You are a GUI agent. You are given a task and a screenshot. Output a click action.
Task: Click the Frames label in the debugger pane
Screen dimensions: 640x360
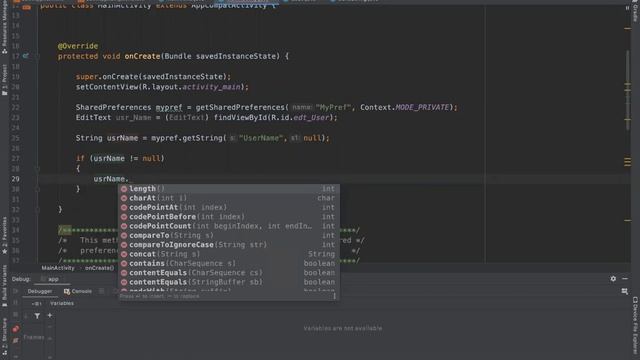tap(33, 337)
